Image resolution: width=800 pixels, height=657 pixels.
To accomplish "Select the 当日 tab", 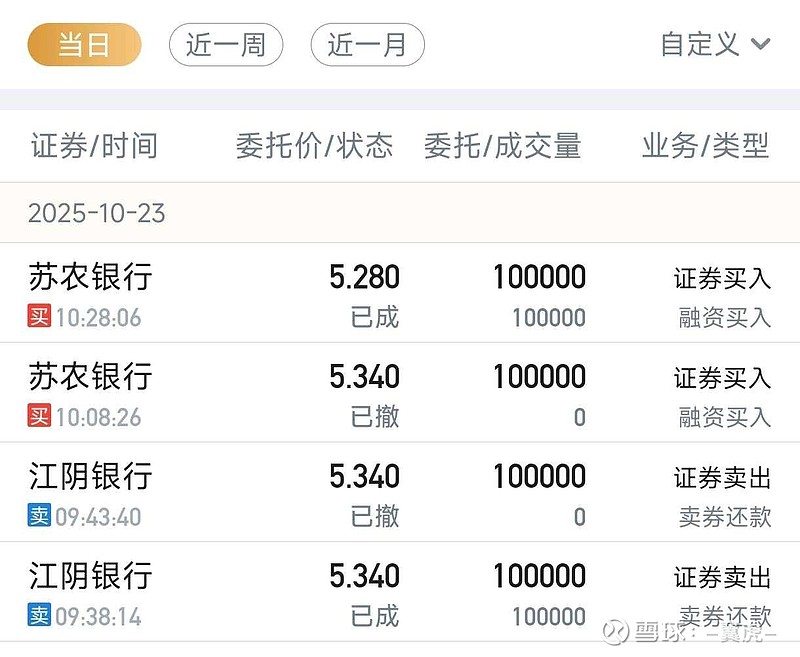I will pos(84,45).
